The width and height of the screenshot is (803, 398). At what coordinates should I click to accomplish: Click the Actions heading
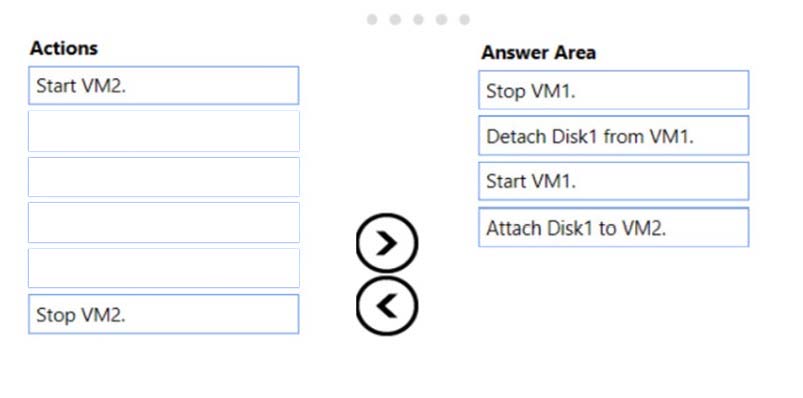point(64,48)
